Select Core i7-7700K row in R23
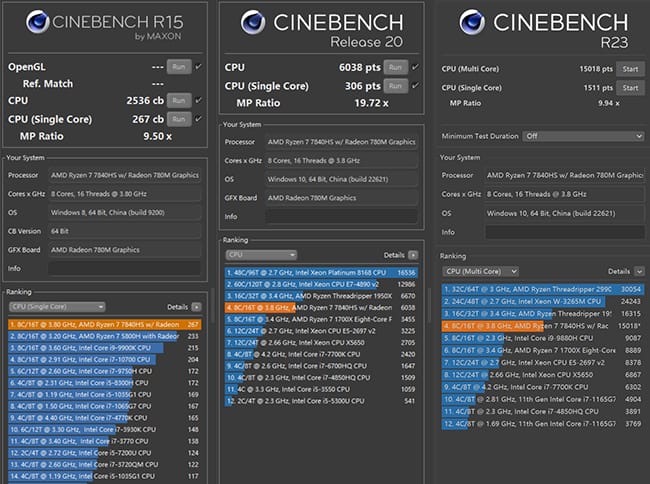Screen dimensions: 650x484 [x=543, y=387]
